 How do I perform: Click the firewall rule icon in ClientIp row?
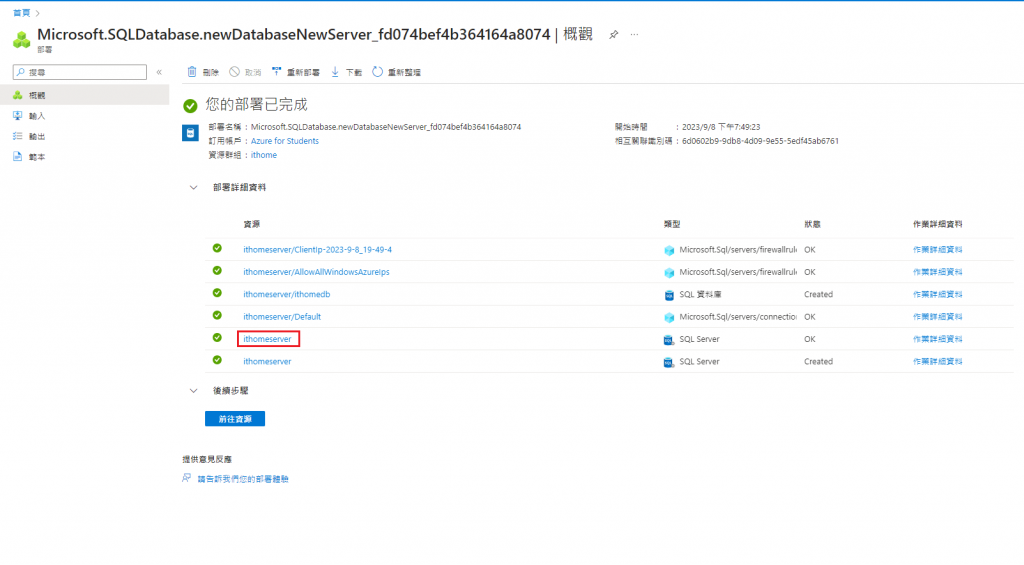pyautogui.click(x=669, y=250)
